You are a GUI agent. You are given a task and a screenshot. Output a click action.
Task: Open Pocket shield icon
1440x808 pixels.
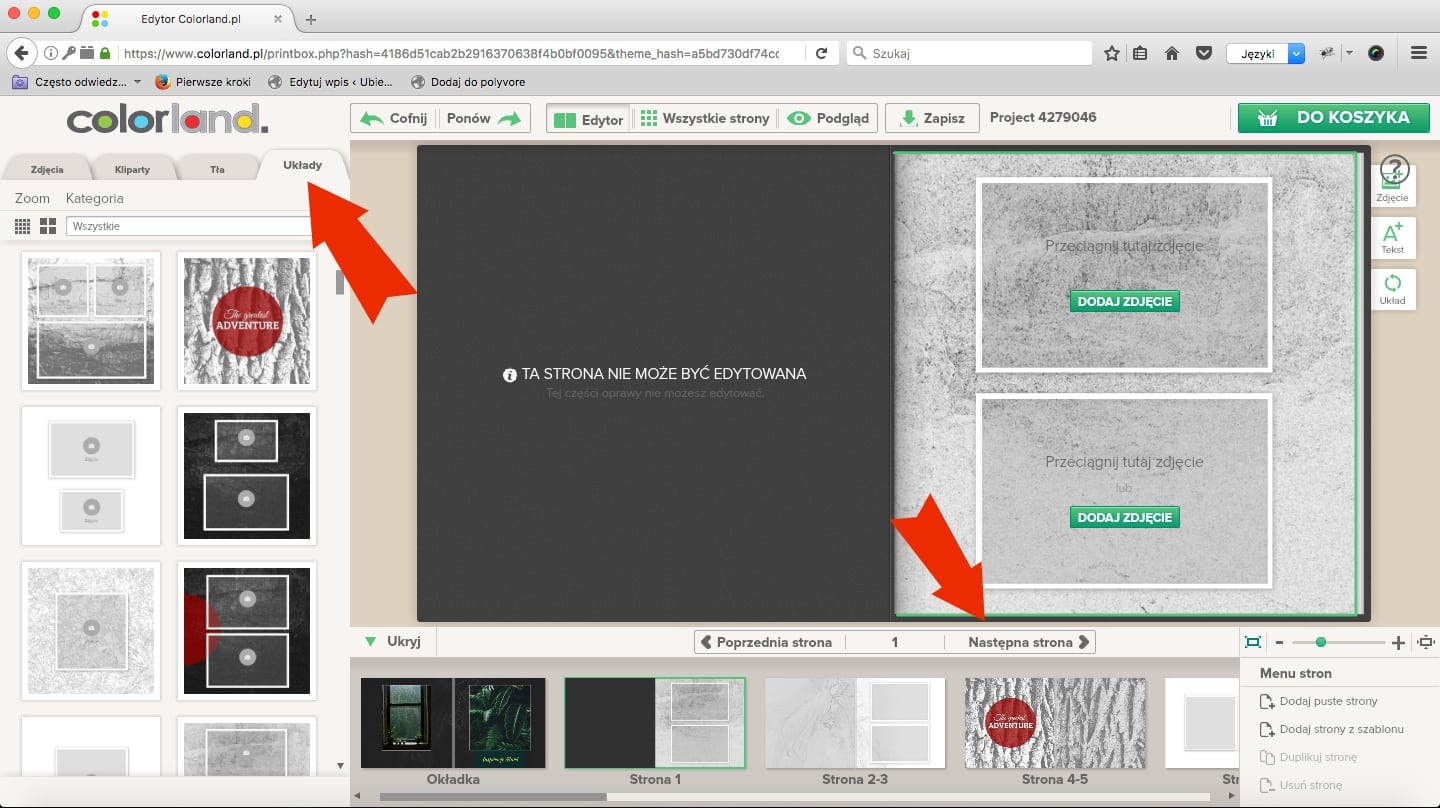[x=1204, y=53]
